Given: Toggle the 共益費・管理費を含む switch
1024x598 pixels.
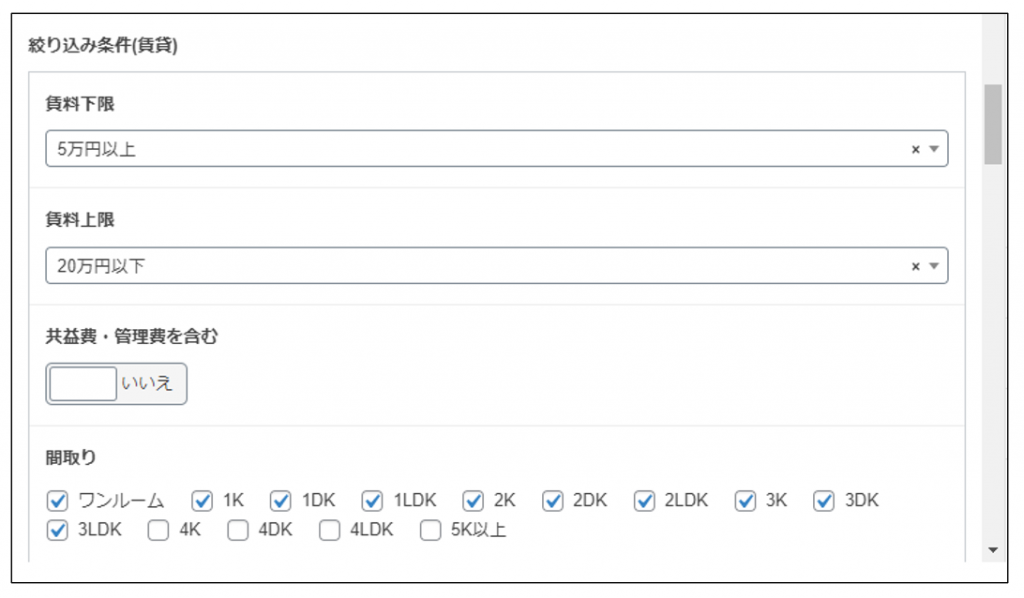Looking at the screenshot, I should (x=116, y=384).
